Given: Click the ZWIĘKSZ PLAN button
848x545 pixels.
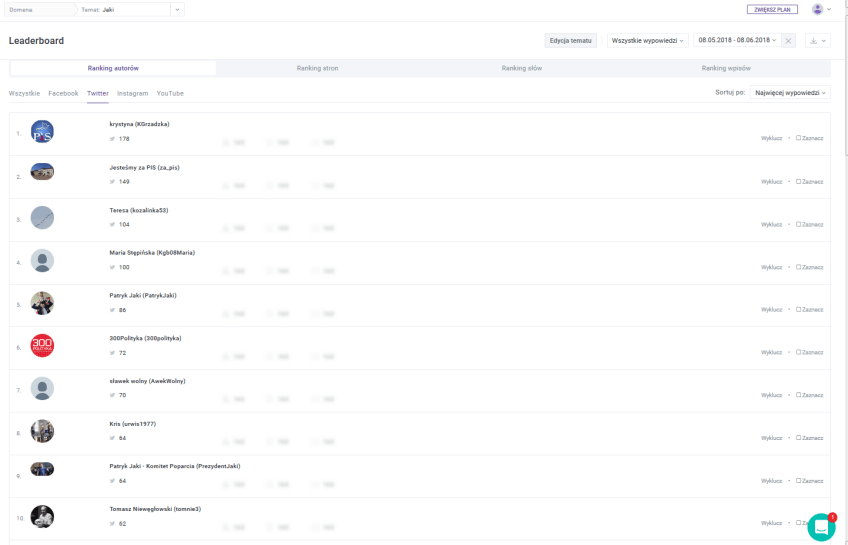Looking at the screenshot, I should [772, 9].
